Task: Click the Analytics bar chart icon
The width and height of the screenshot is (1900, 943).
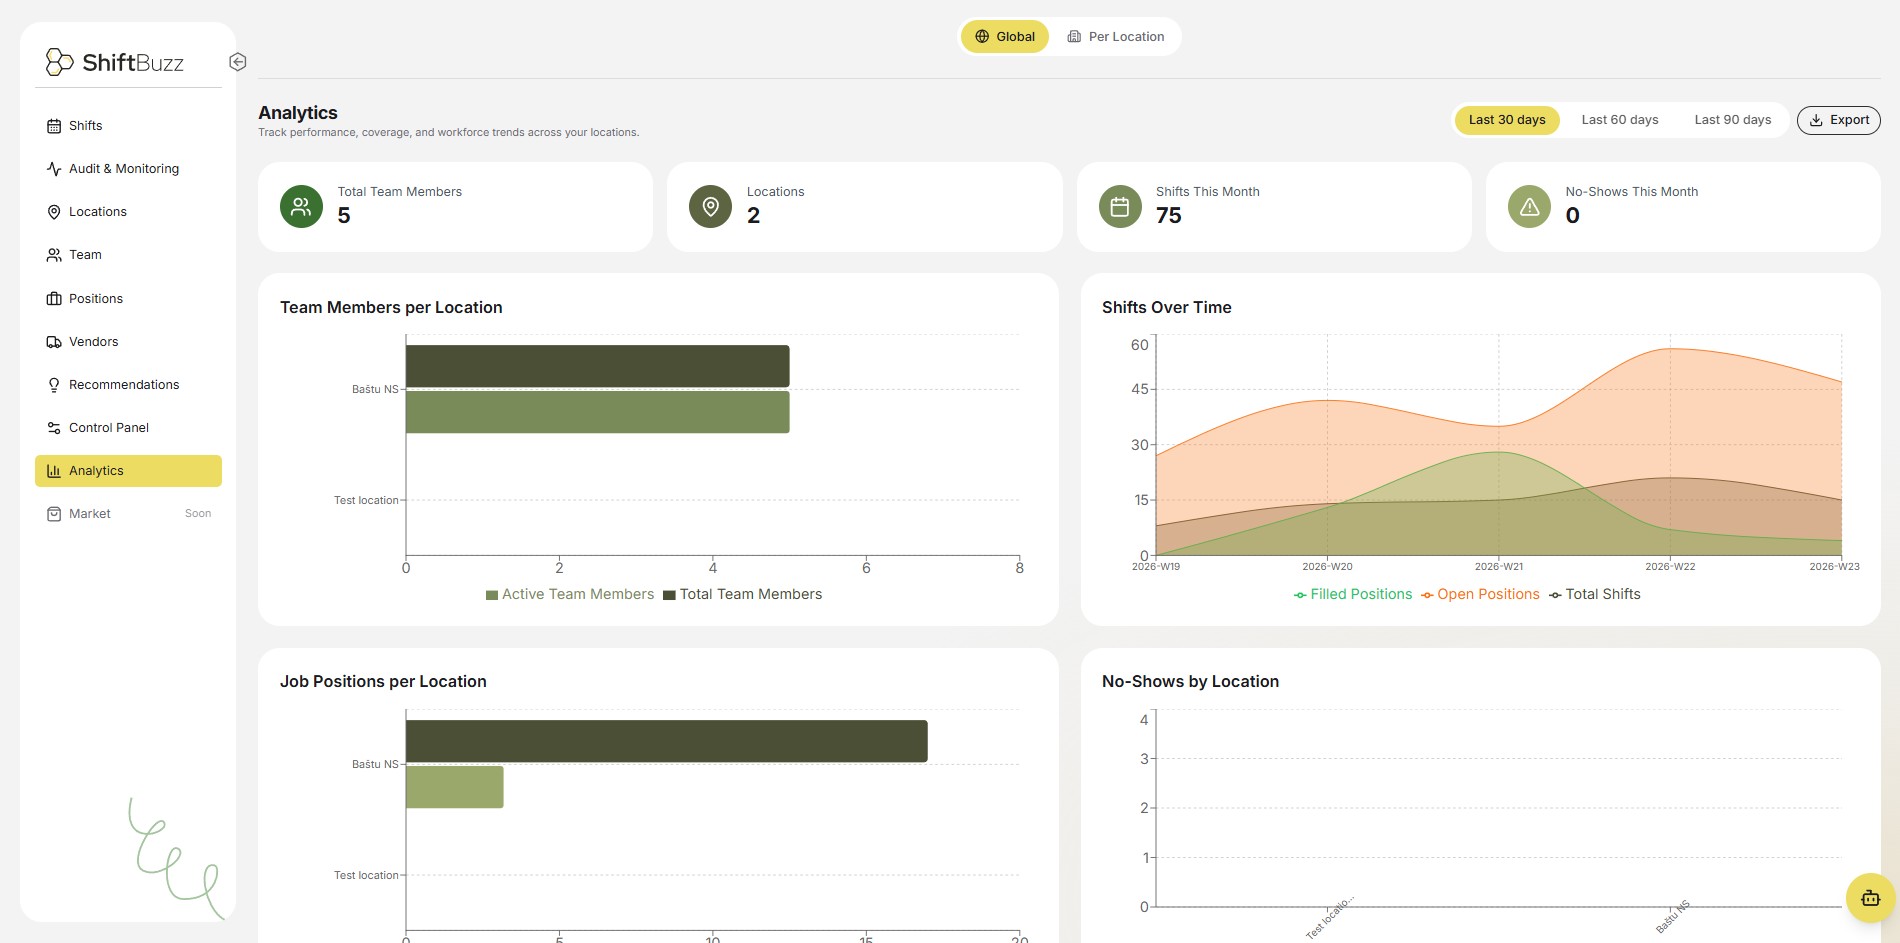Action: 54,471
